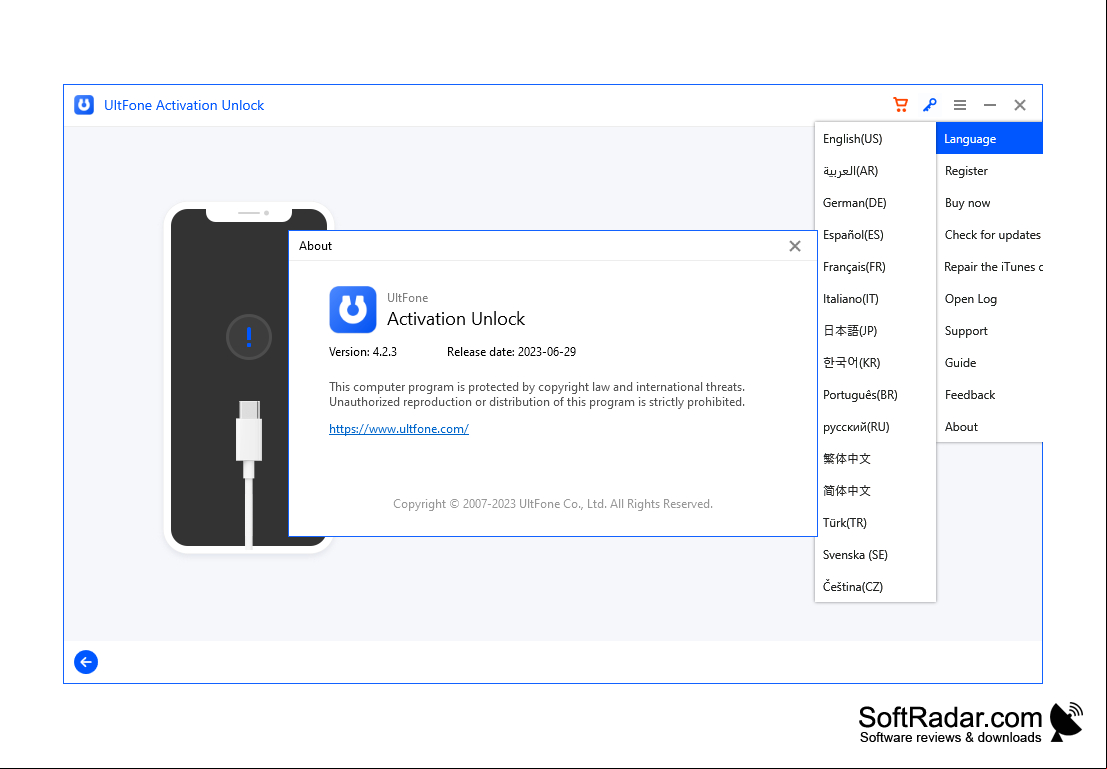Select Svenska (SE) language
The height and width of the screenshot is (769, 1107).
point(875,555)
